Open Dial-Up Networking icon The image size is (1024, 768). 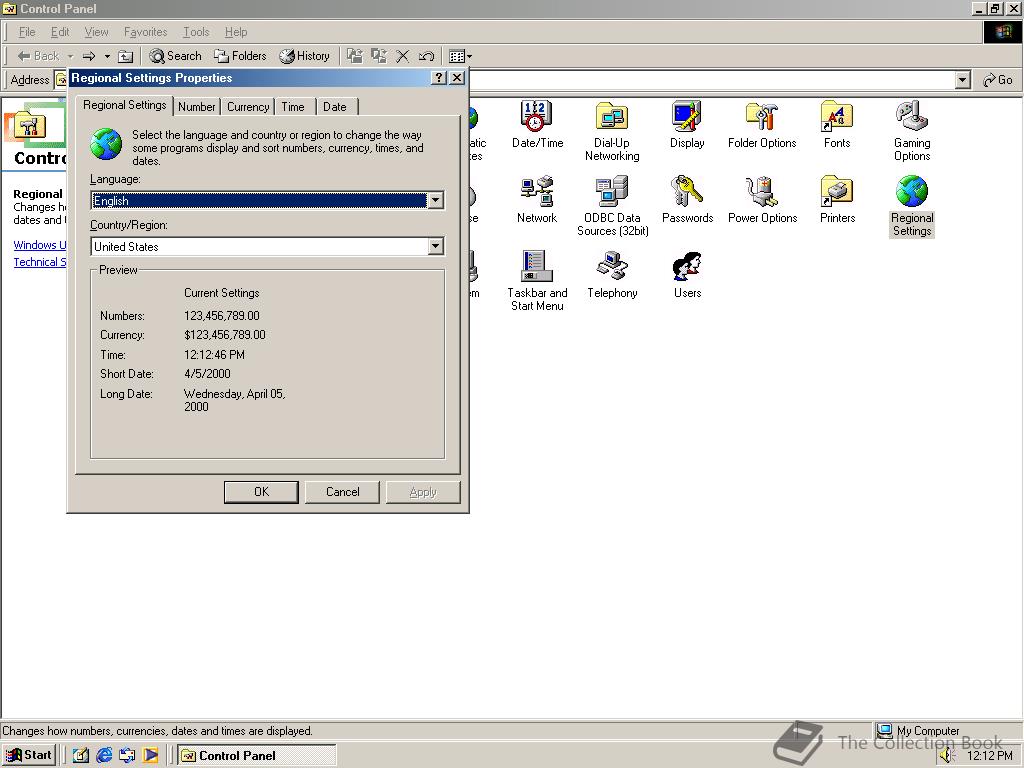click(612, 131)
